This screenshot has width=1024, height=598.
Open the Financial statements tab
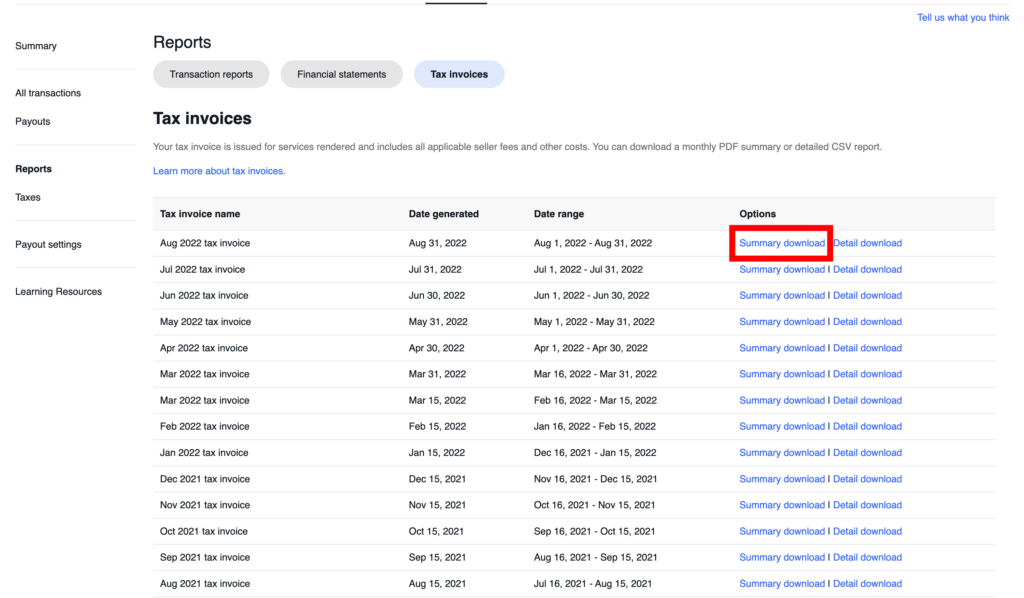pyautogui.click(x=341, y=74)
